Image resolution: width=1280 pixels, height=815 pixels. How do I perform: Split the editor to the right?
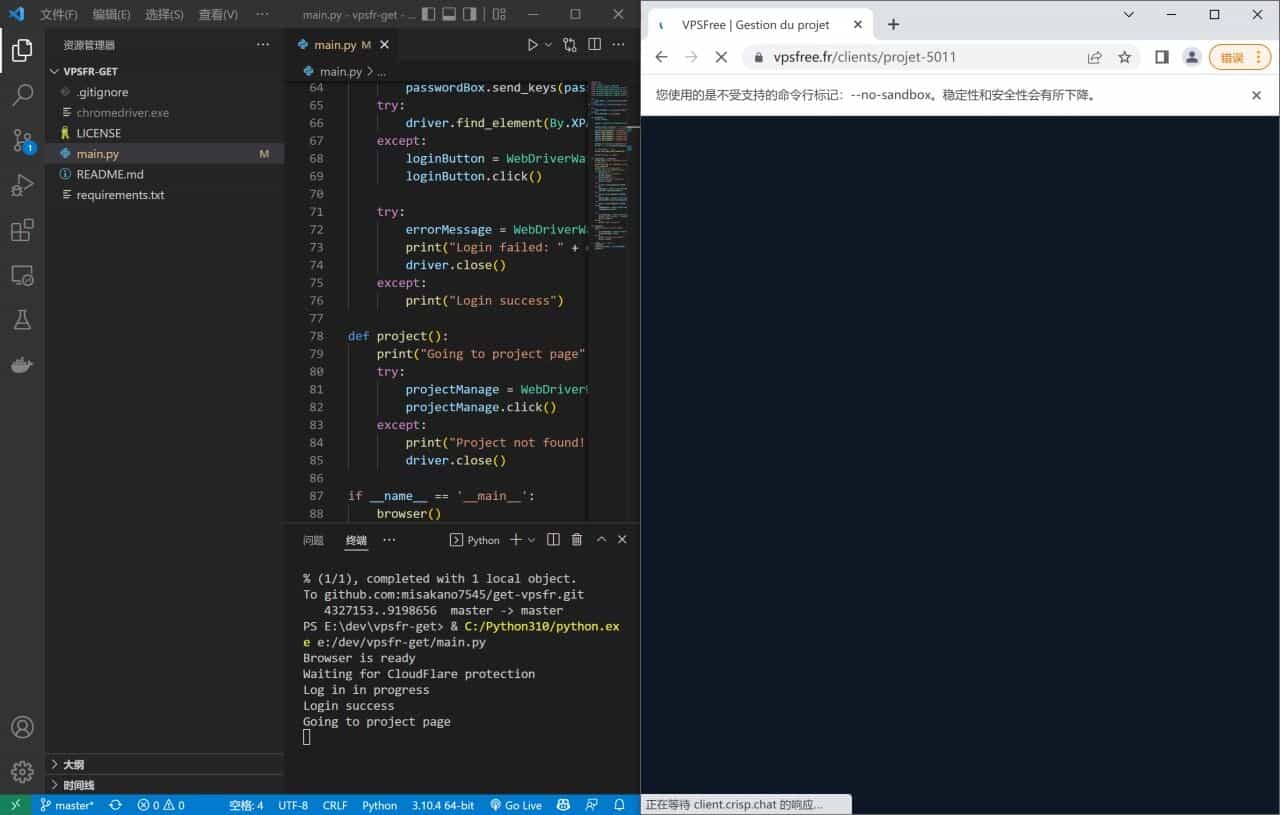click(594, 45)
